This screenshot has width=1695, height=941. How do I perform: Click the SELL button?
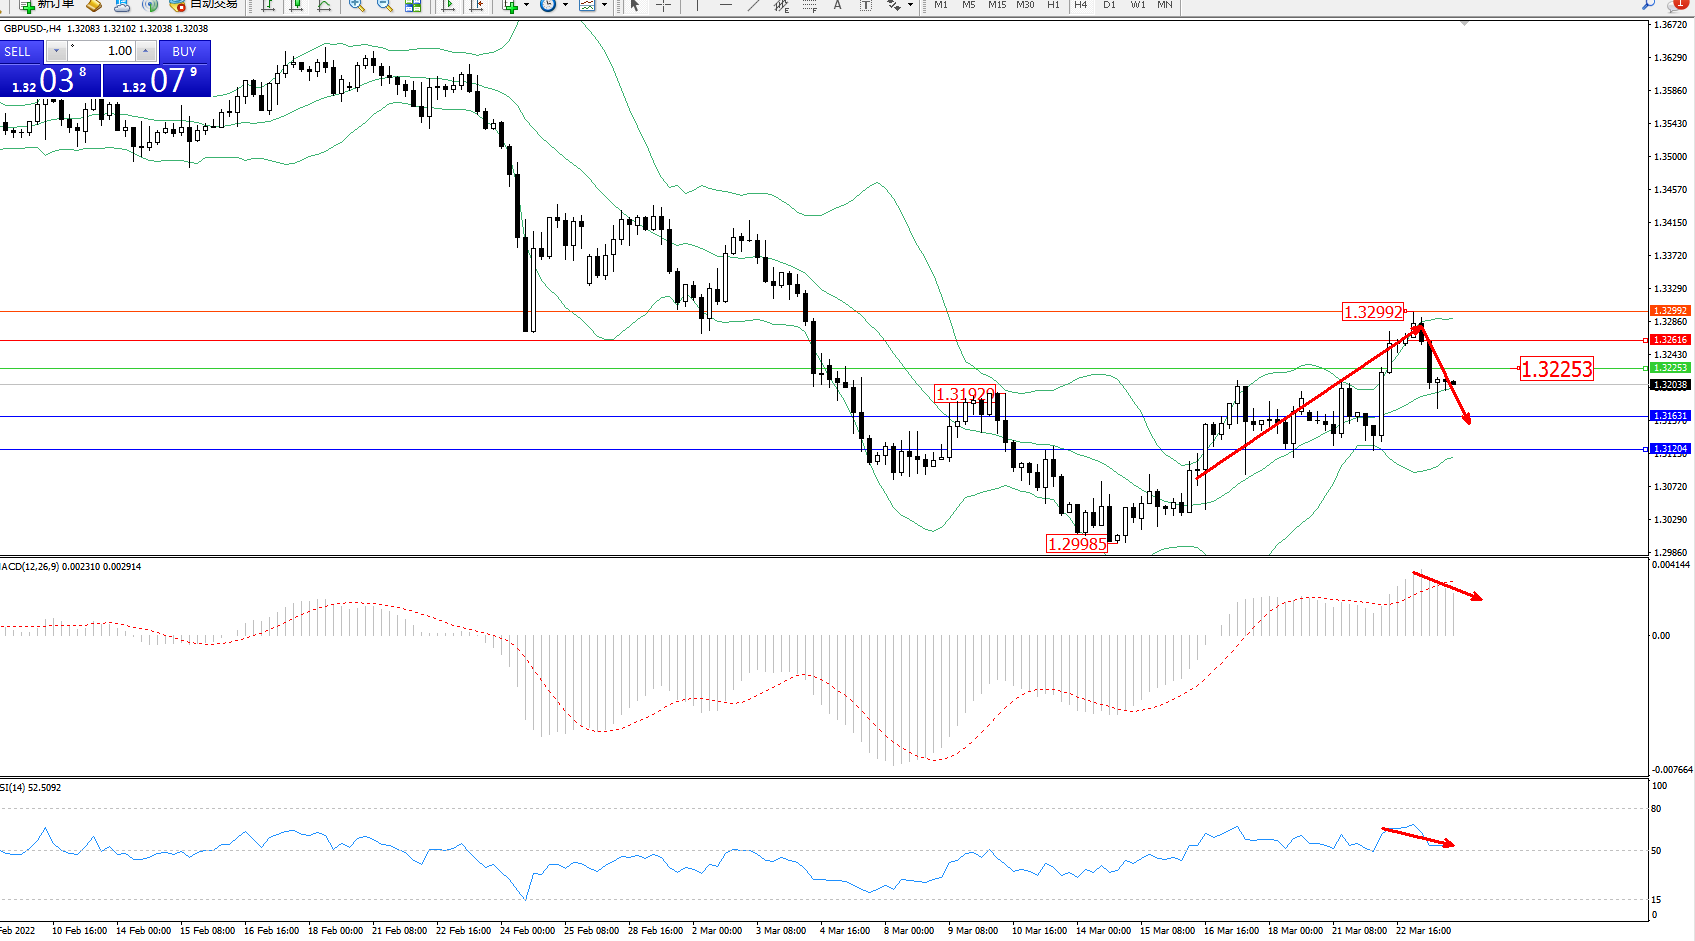pyautogui.click(x=18, y=51)
